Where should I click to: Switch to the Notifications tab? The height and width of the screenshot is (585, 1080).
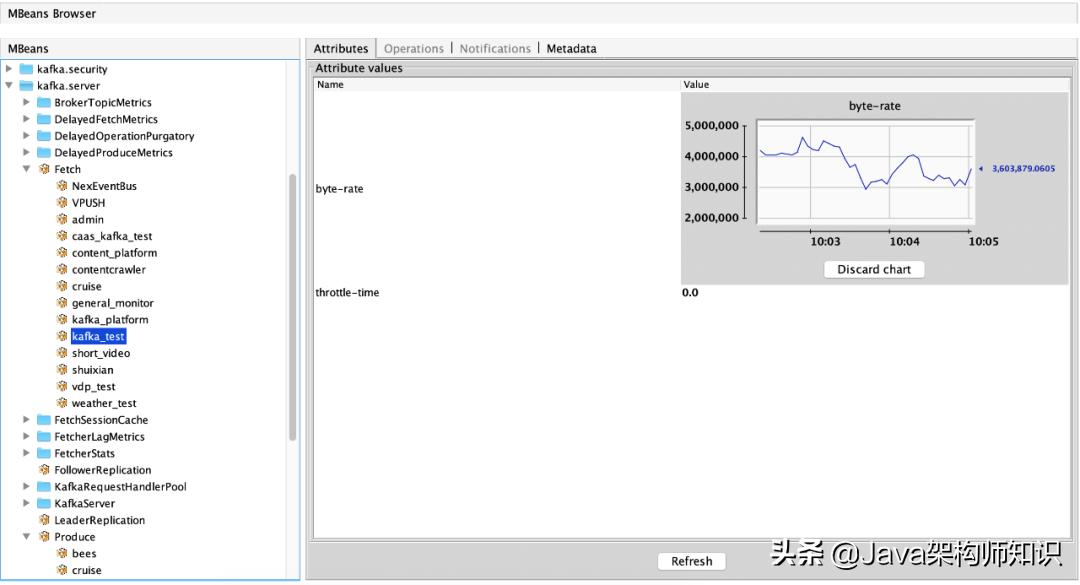[x=495, y=48]
